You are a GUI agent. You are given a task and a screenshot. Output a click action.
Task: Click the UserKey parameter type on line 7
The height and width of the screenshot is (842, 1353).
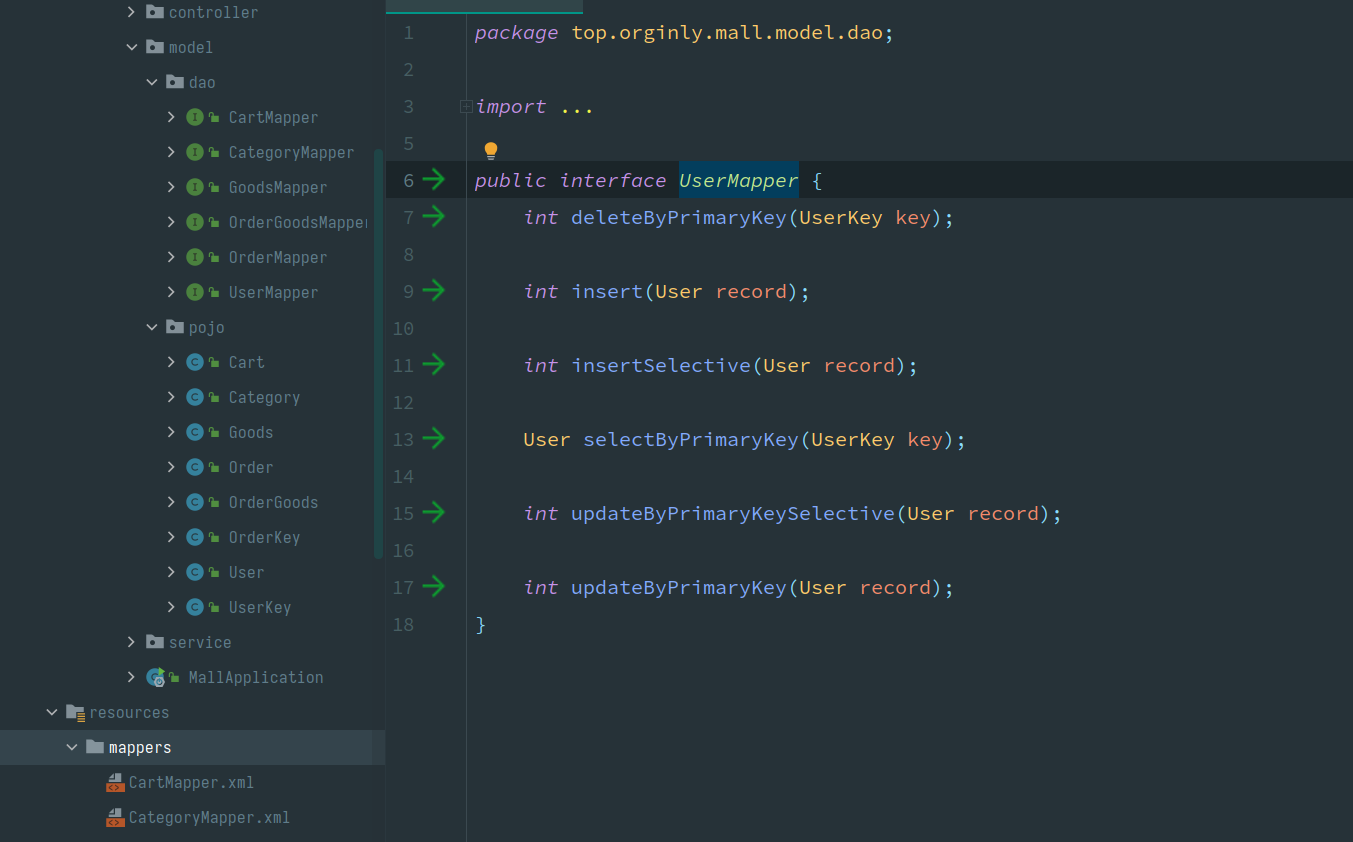[841, 217]
